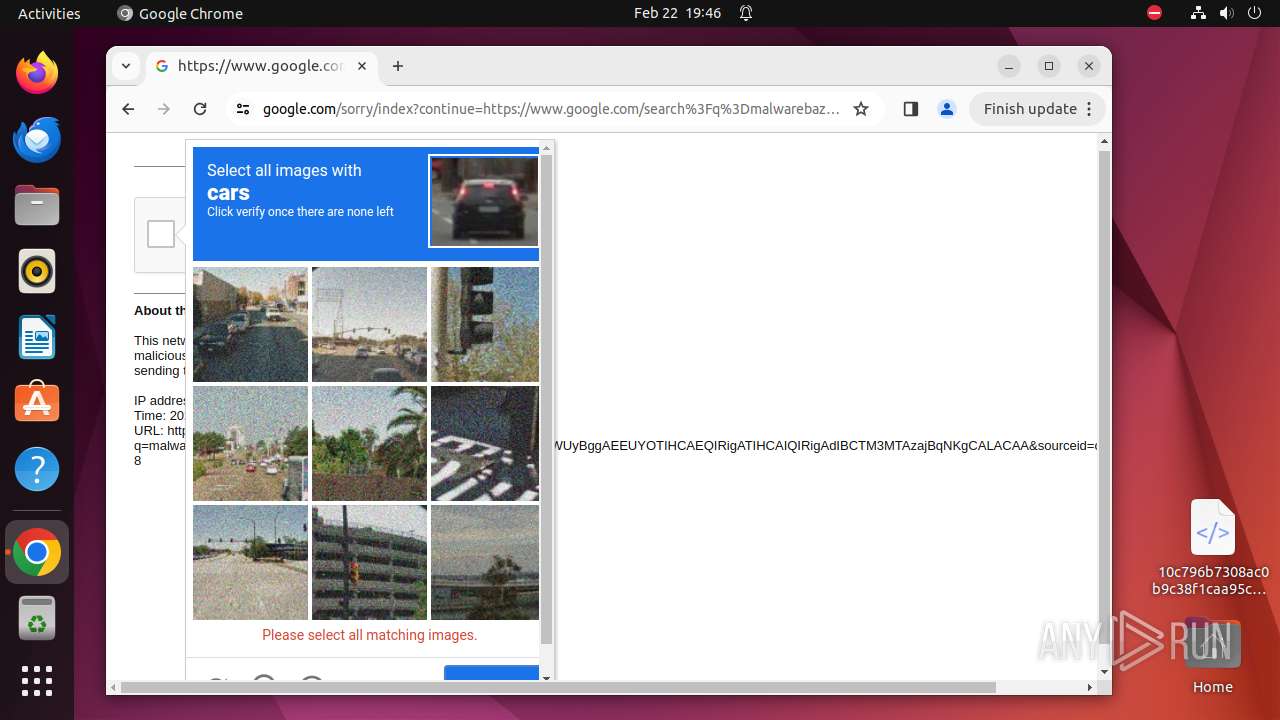Image resolution: width=1280 pixels, height=720 pixels.
Task: Open the Trash icon in dock
Action: (x=37, y=618)
